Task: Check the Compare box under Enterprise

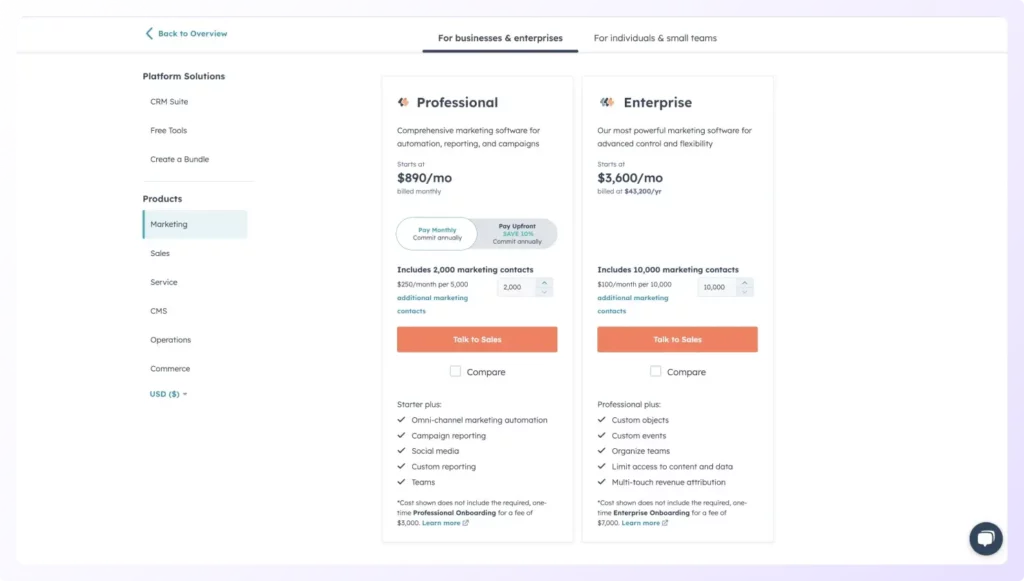Action: click(656, 371)
